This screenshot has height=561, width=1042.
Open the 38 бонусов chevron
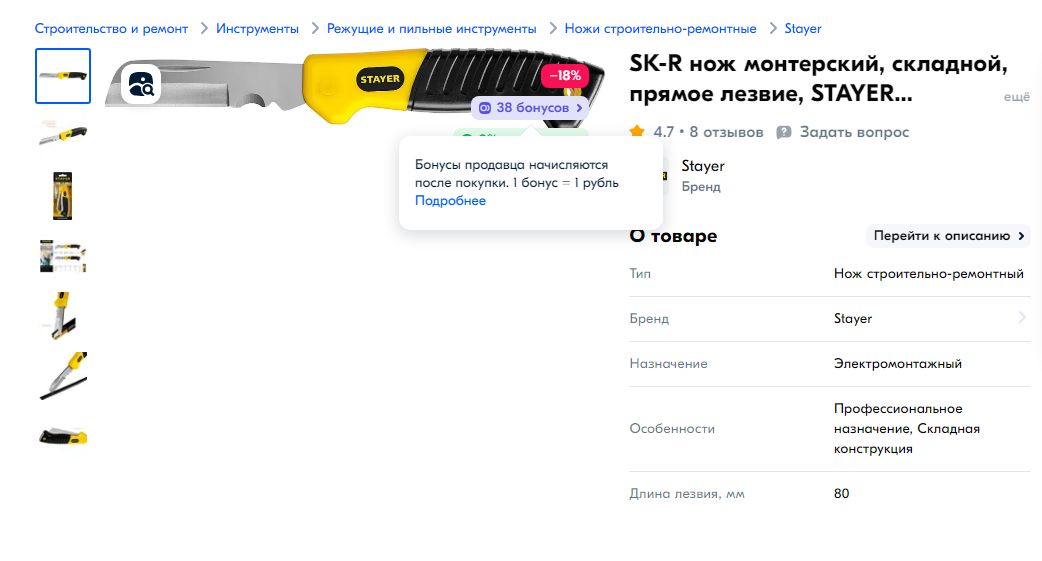(x=579, y=108)
